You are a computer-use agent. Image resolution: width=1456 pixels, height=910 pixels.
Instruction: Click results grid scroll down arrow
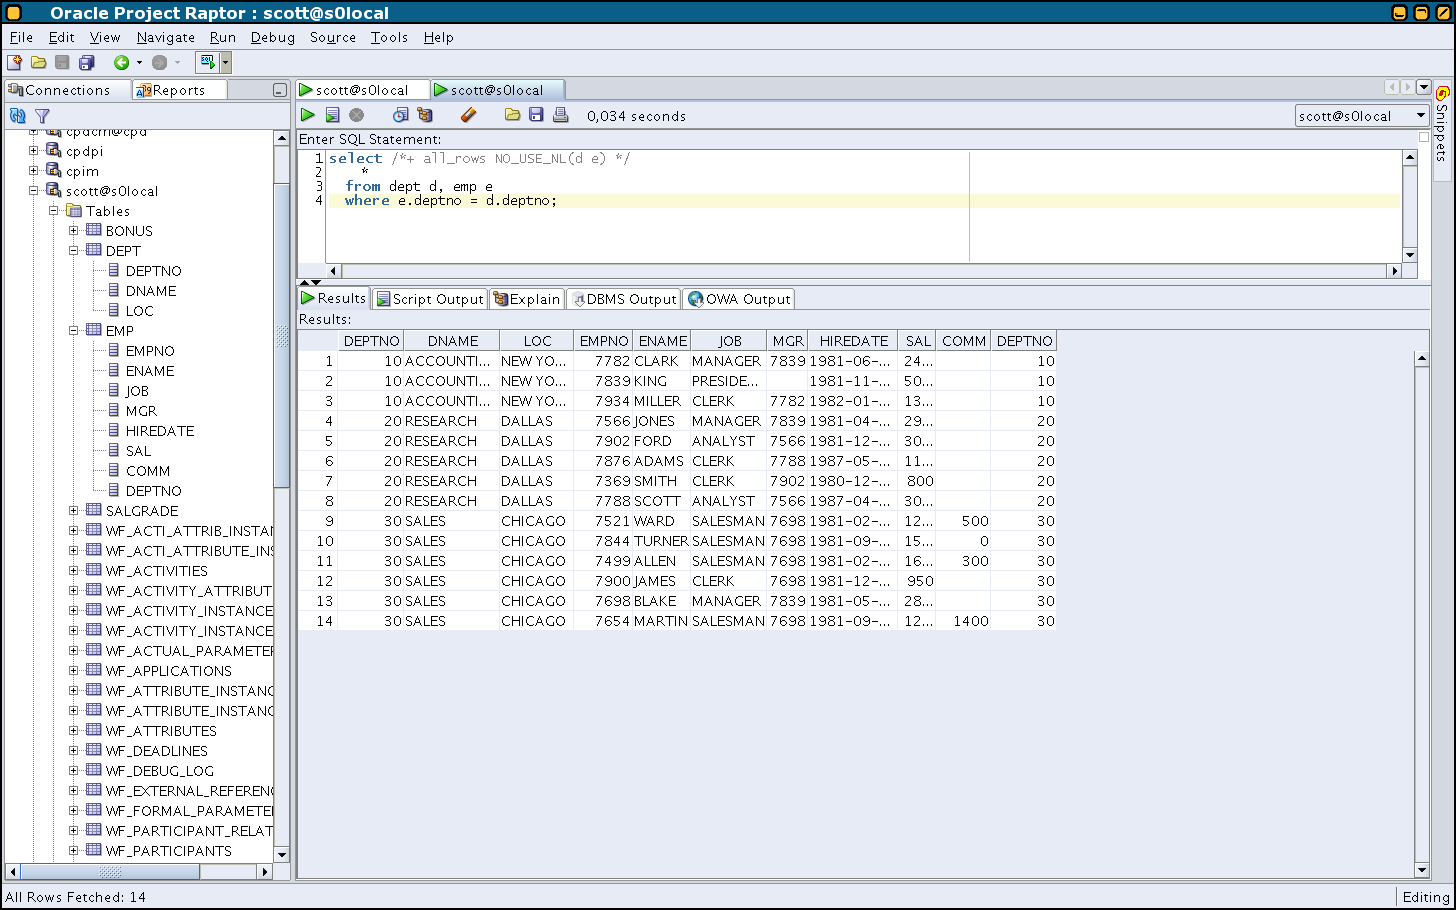click(1422, 870)
